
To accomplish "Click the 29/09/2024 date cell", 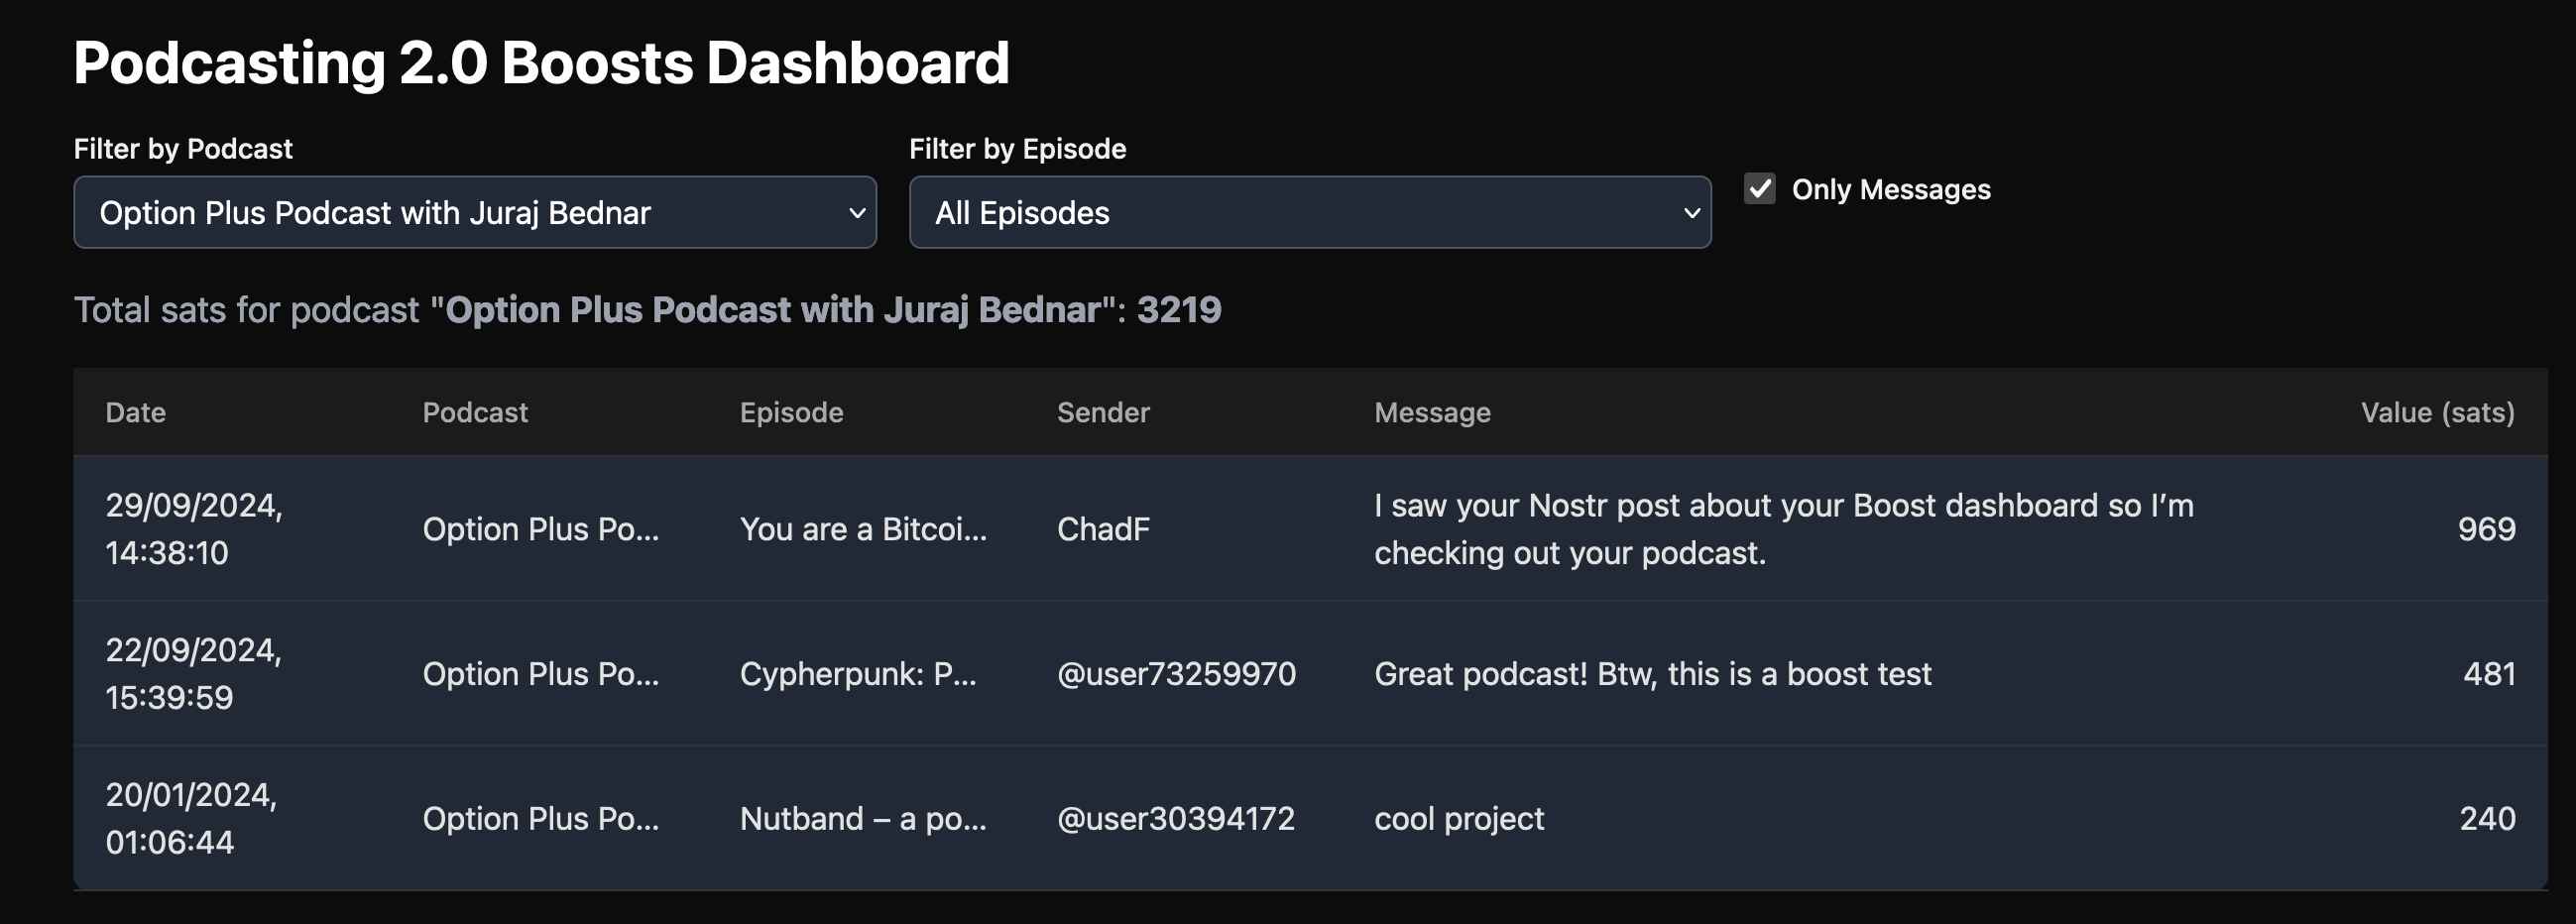I will click(194, 529).
